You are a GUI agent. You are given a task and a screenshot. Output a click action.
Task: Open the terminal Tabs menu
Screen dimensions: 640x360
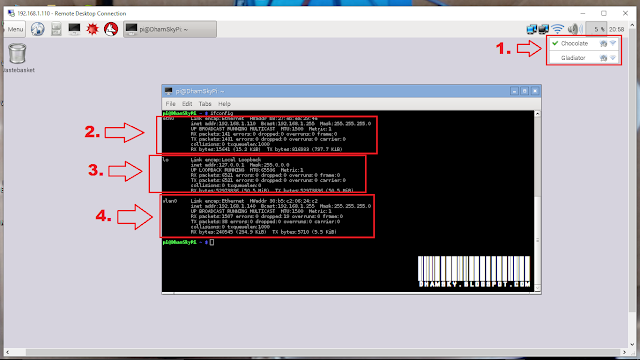pyautogui.click(x=205, y=104)
